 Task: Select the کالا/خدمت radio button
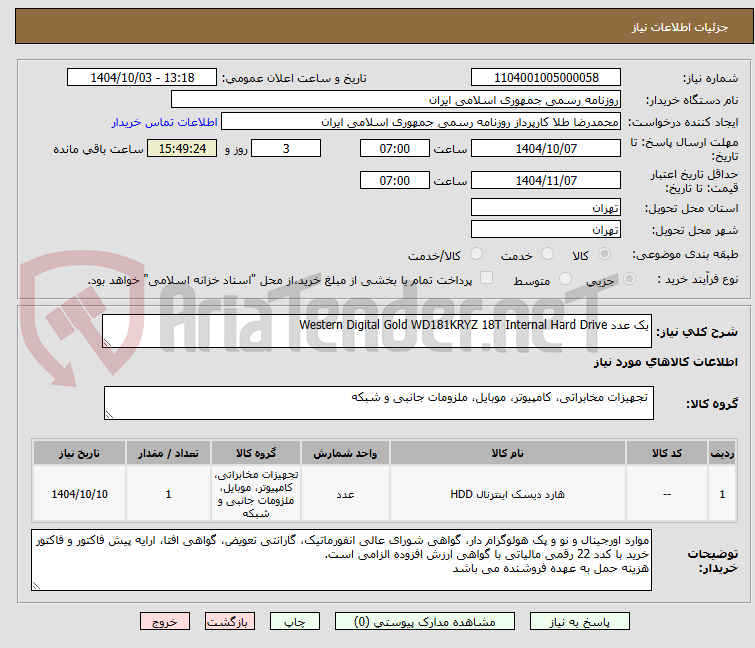(476, 254)
